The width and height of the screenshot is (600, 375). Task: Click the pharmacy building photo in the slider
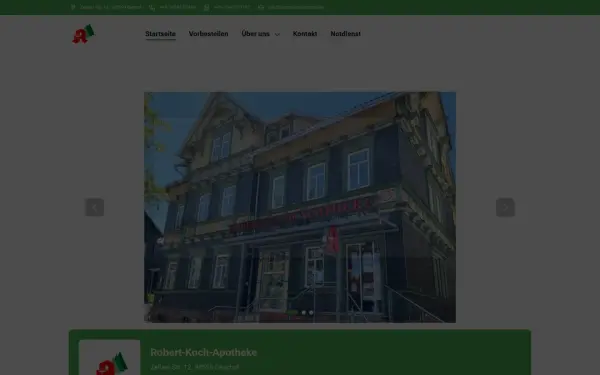click(x=300, y=207)
